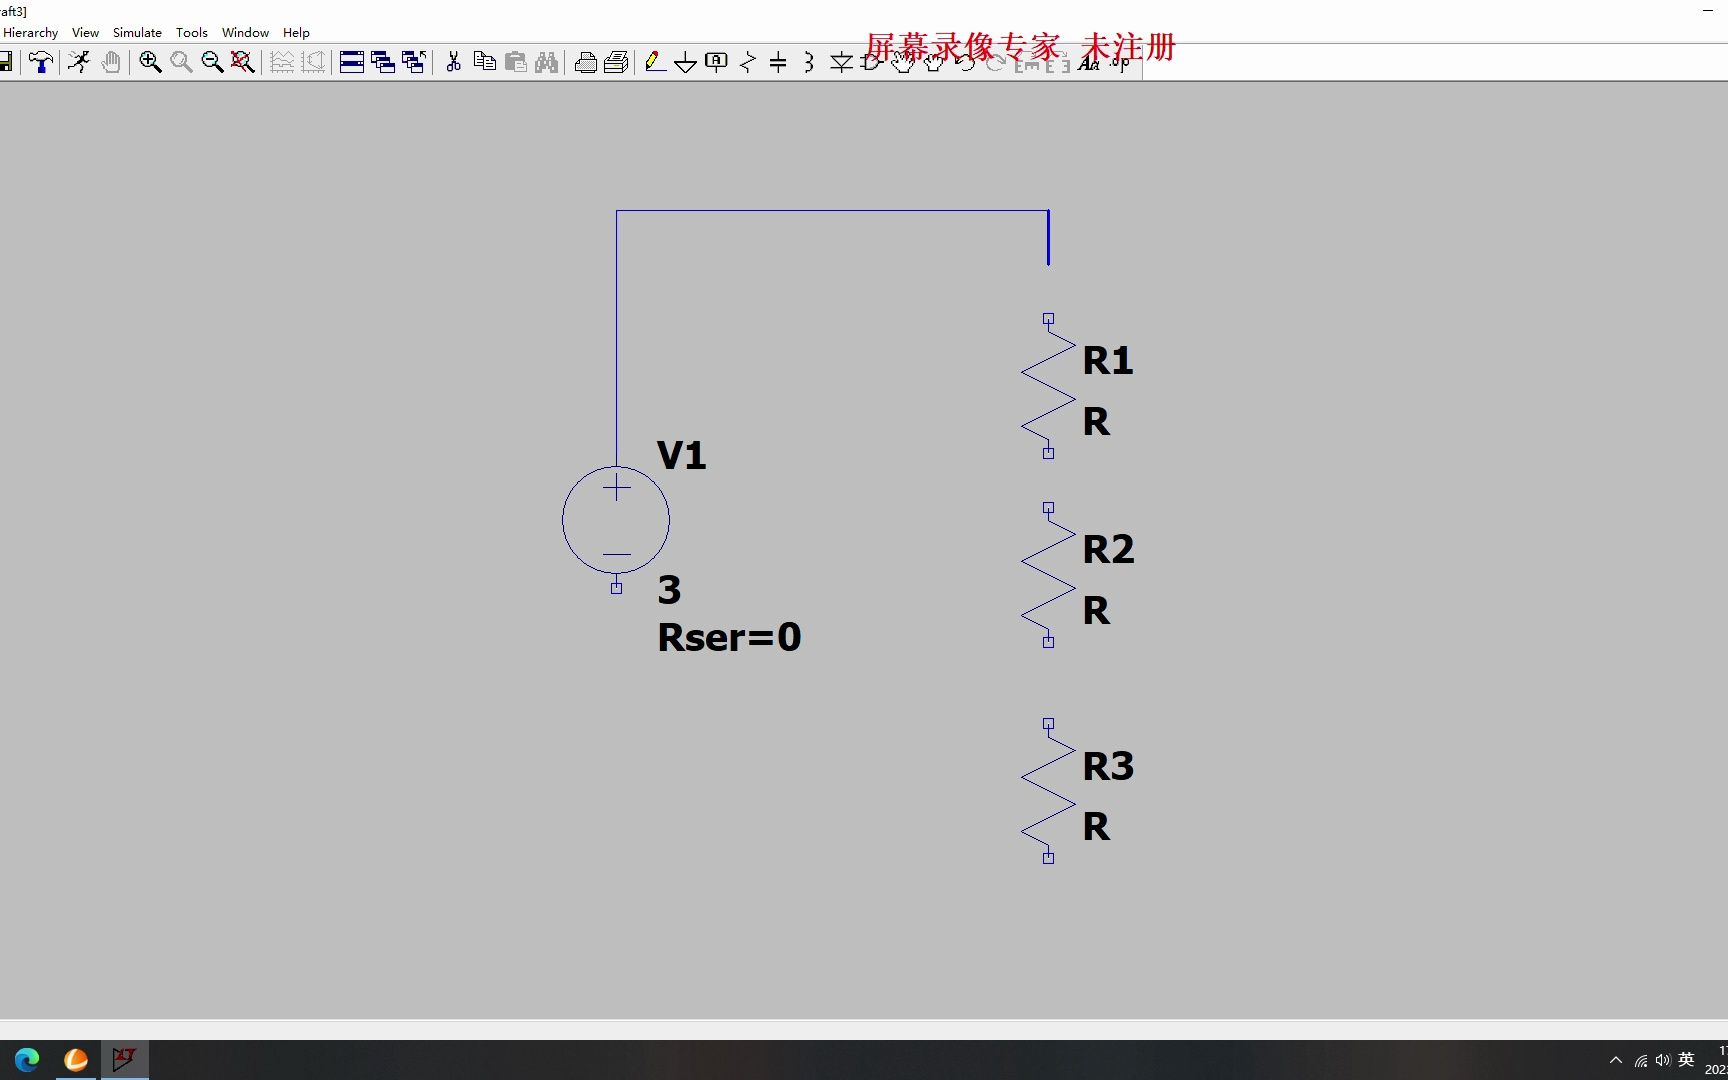
Task: Select the SPICE Directive .op tool
Action: [x=1120, y=62]
